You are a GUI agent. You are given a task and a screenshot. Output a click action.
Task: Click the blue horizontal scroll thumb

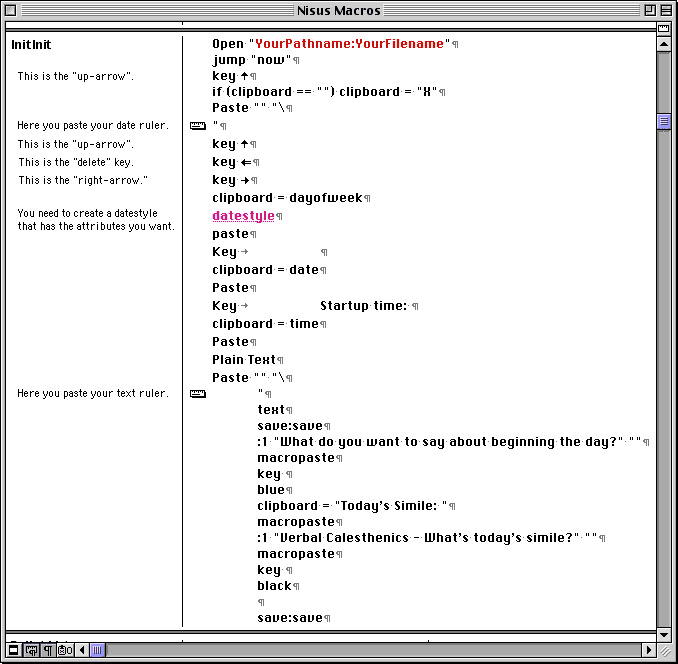[x=97, y=650]
